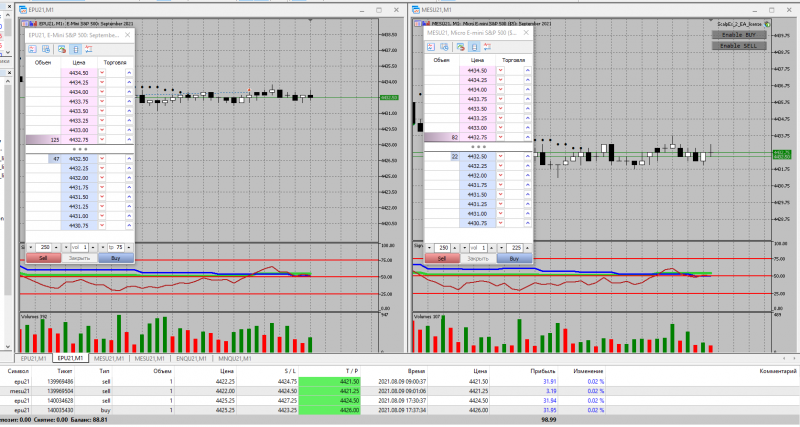Increase vol value in EPU21 panel
The height and width of the screenshot is (427, 800).
(x=93, y=247)
